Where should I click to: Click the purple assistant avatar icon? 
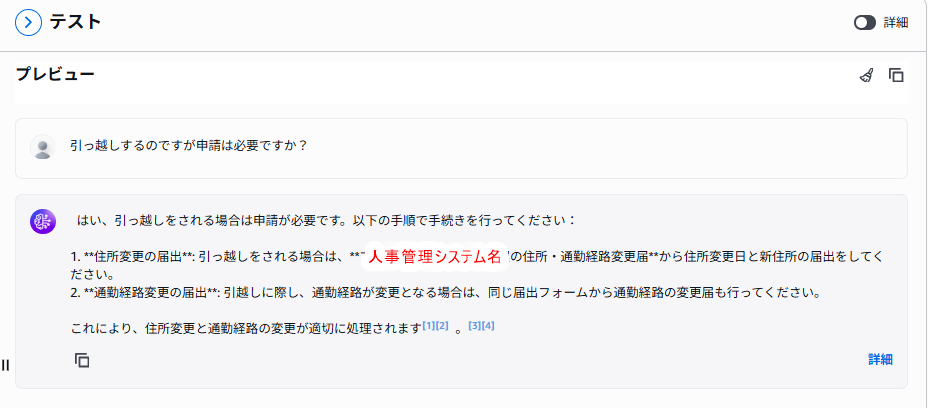pos(42,222)
